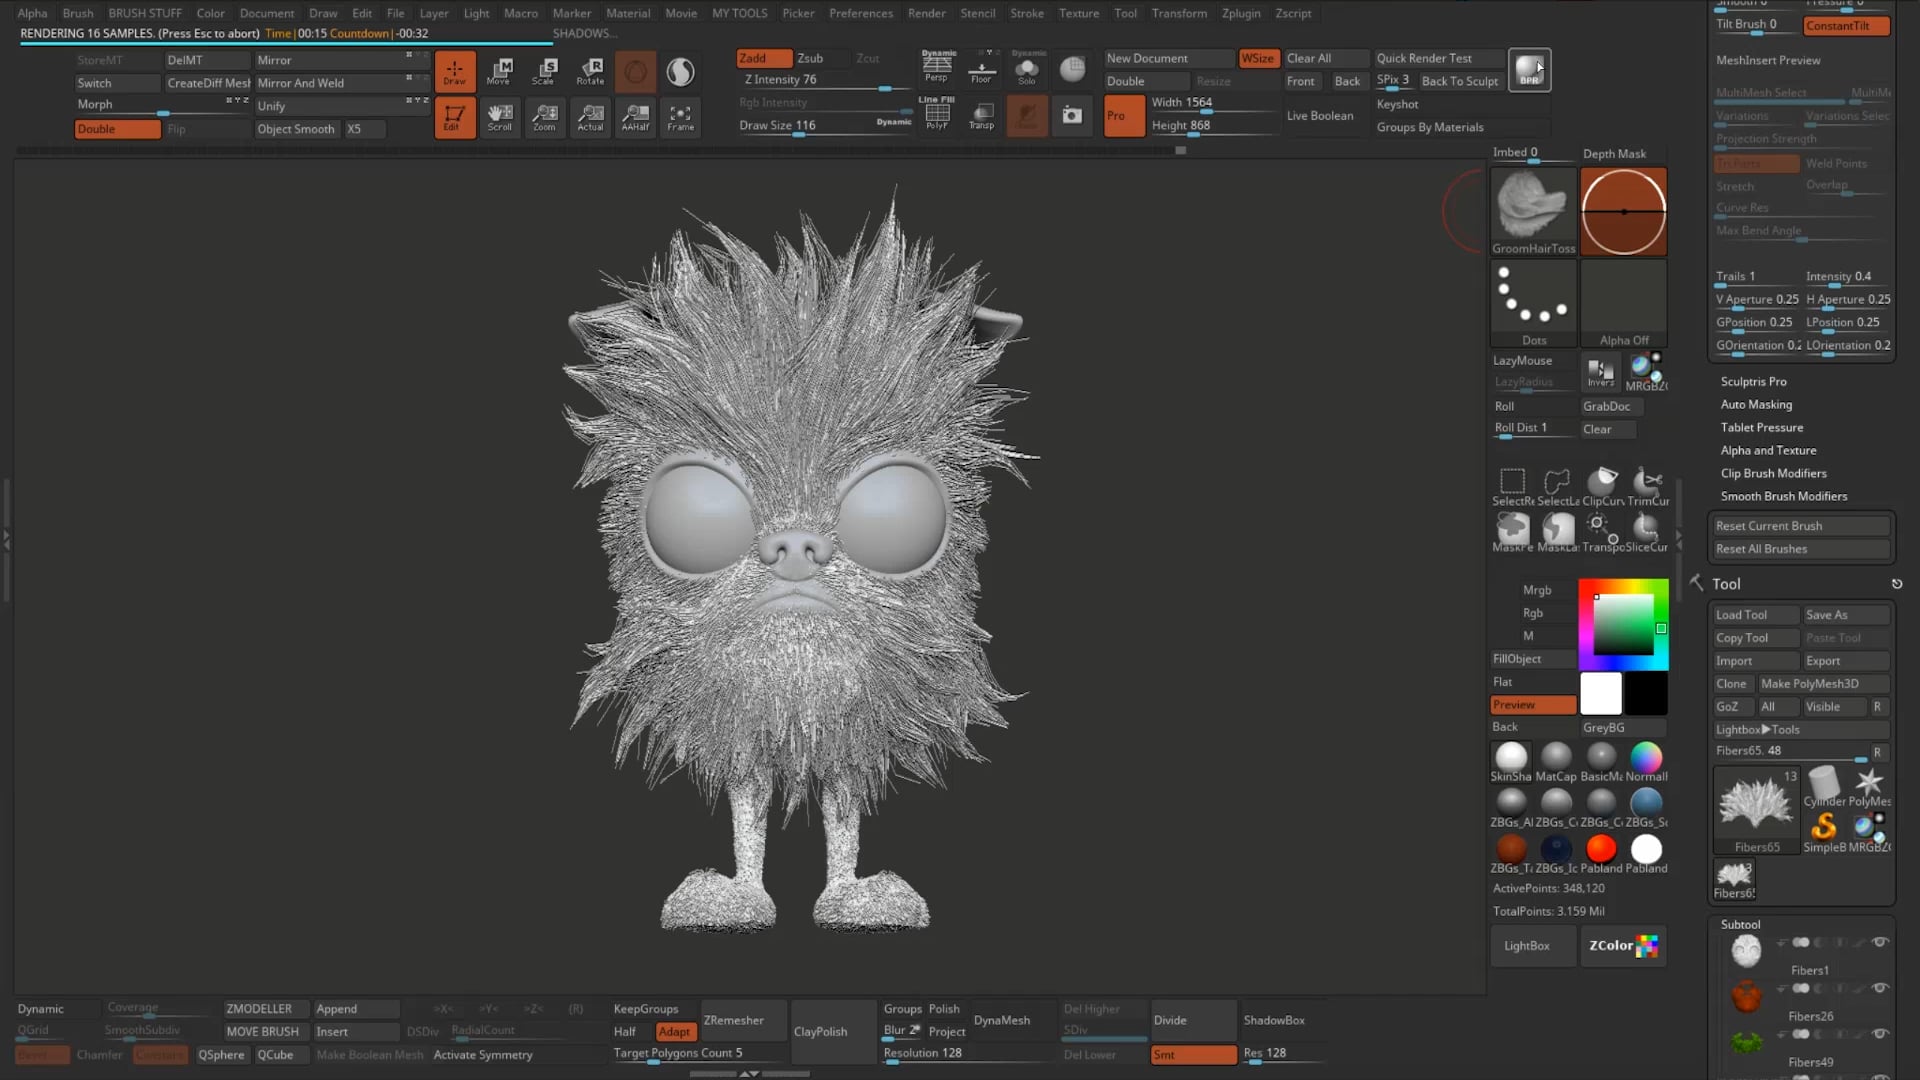Expand the Auto Masking section
The height and width of the screenshot is (1080, 1920).
1756,404
